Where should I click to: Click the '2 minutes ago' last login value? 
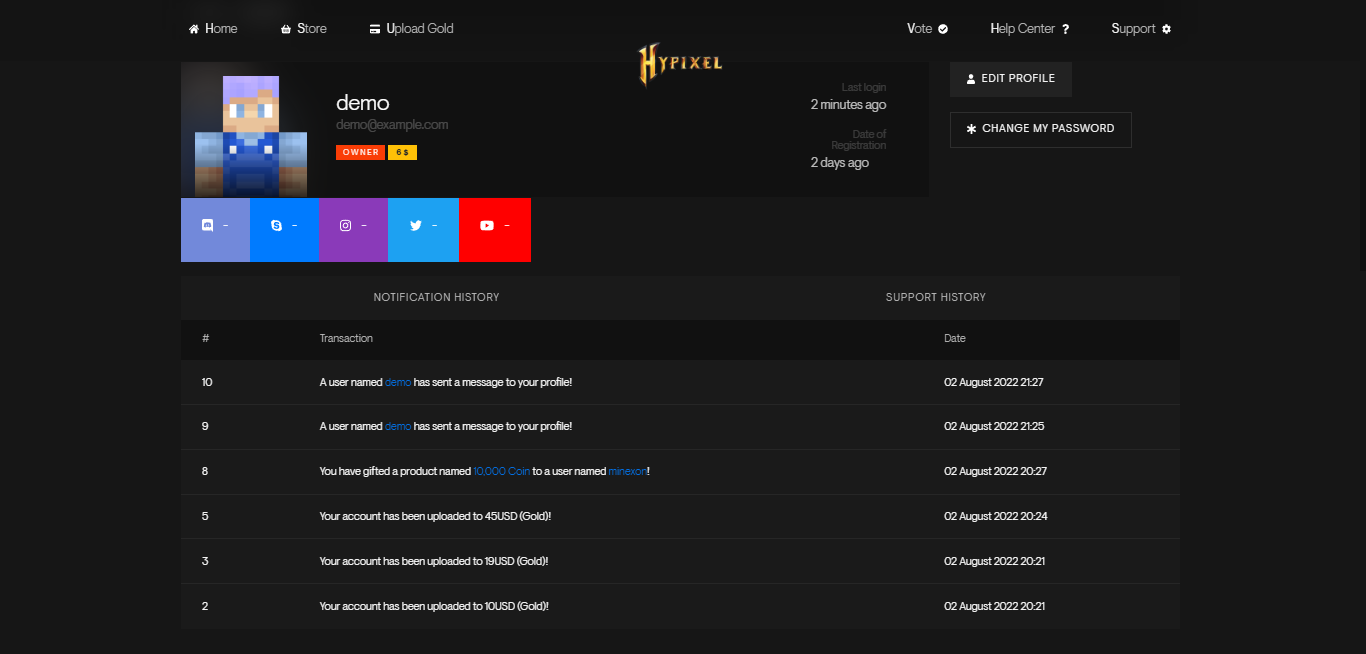click(x=848, y=105)
